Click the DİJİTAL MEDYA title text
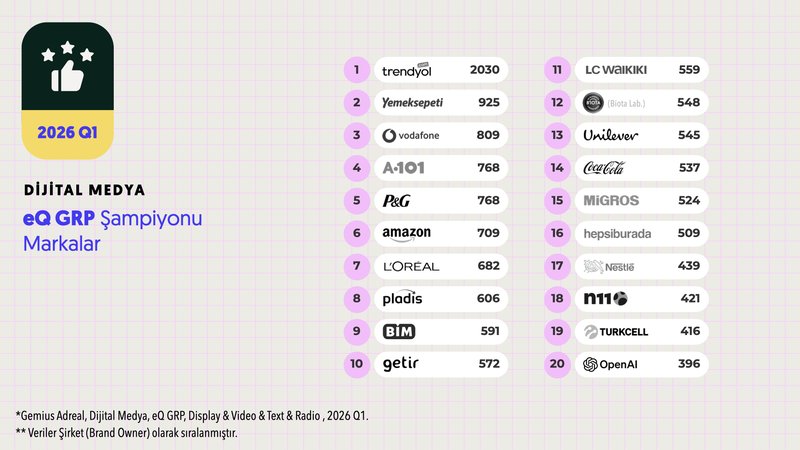The image size is (800, 450). tap(83, 189)
